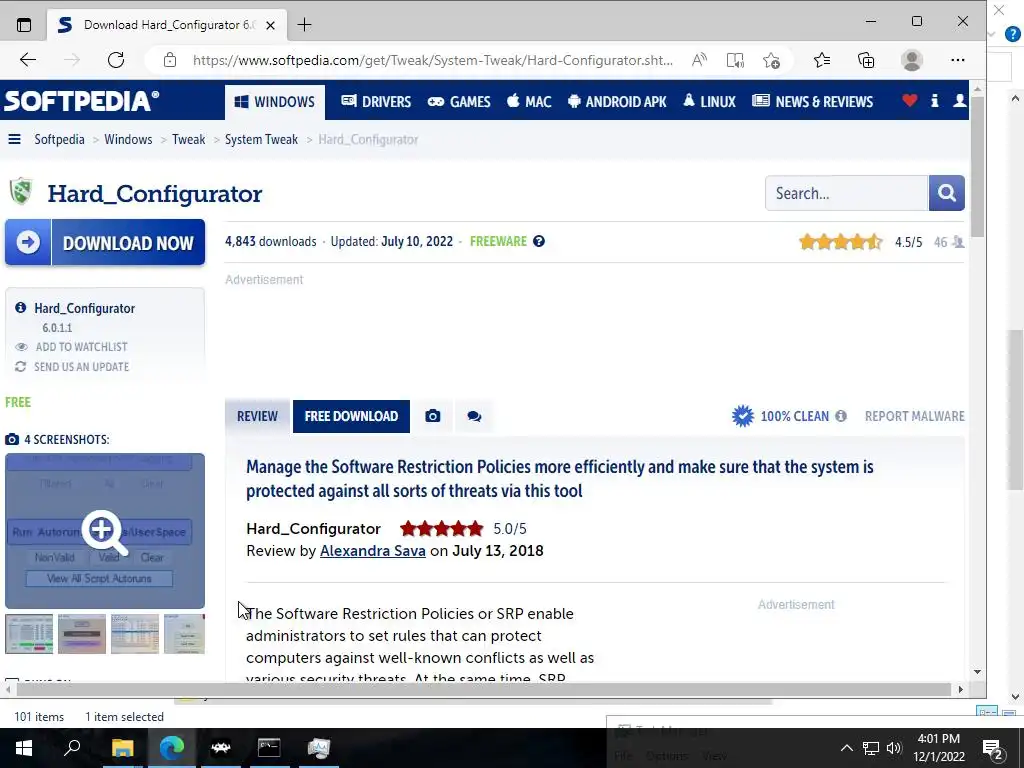Open the tab actions menu icon
This screenshot has height=768, width=1024.
click(24, 25)
